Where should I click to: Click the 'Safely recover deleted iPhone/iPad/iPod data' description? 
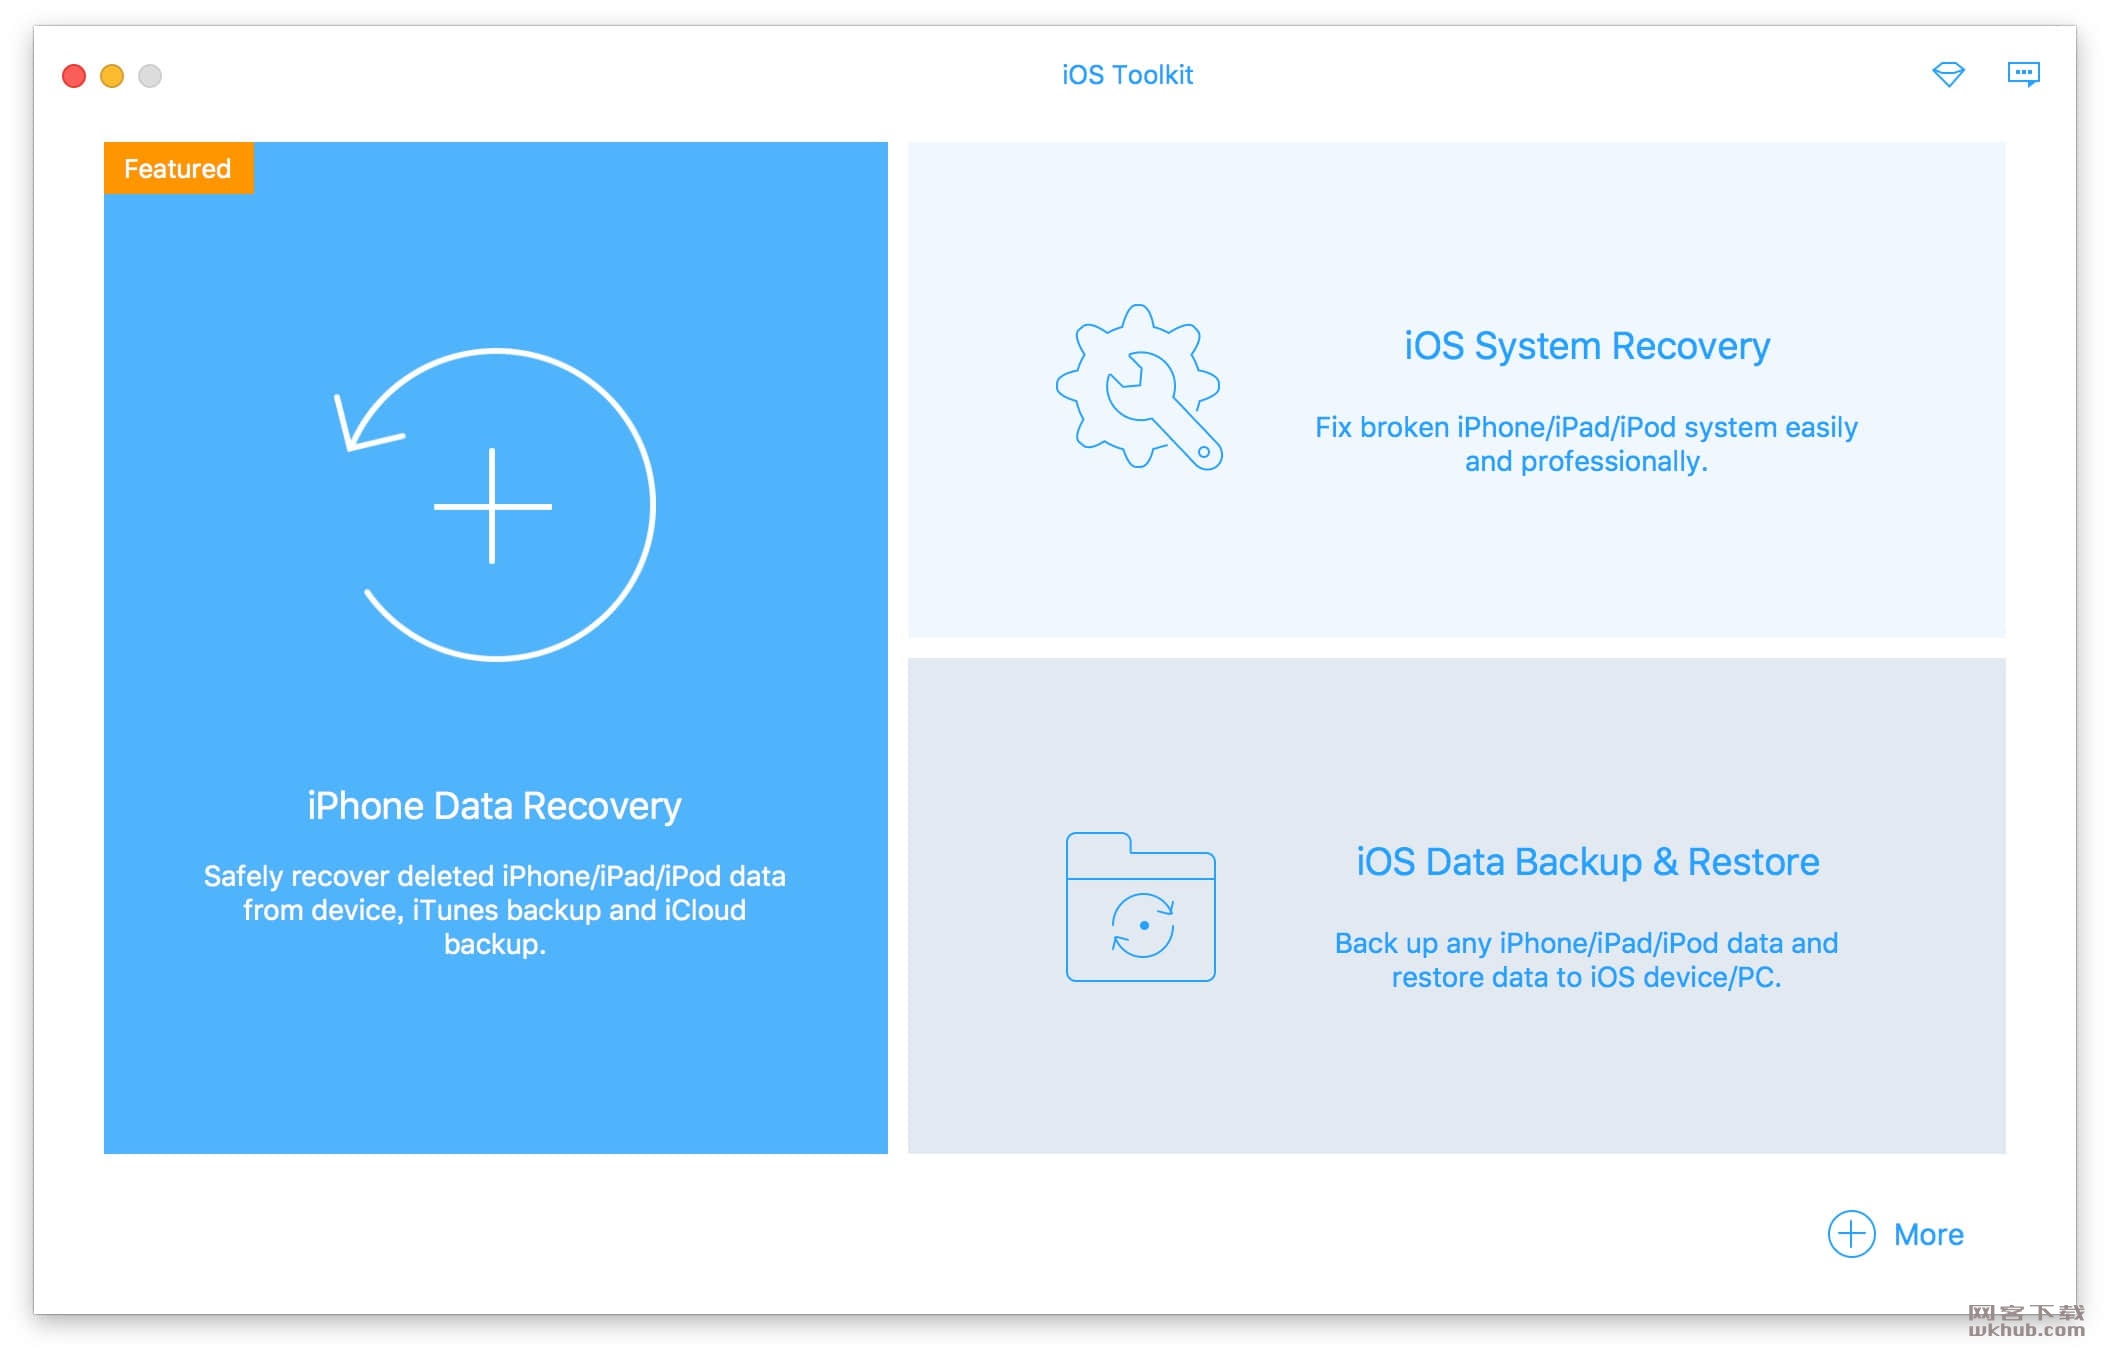click(495, 910)
